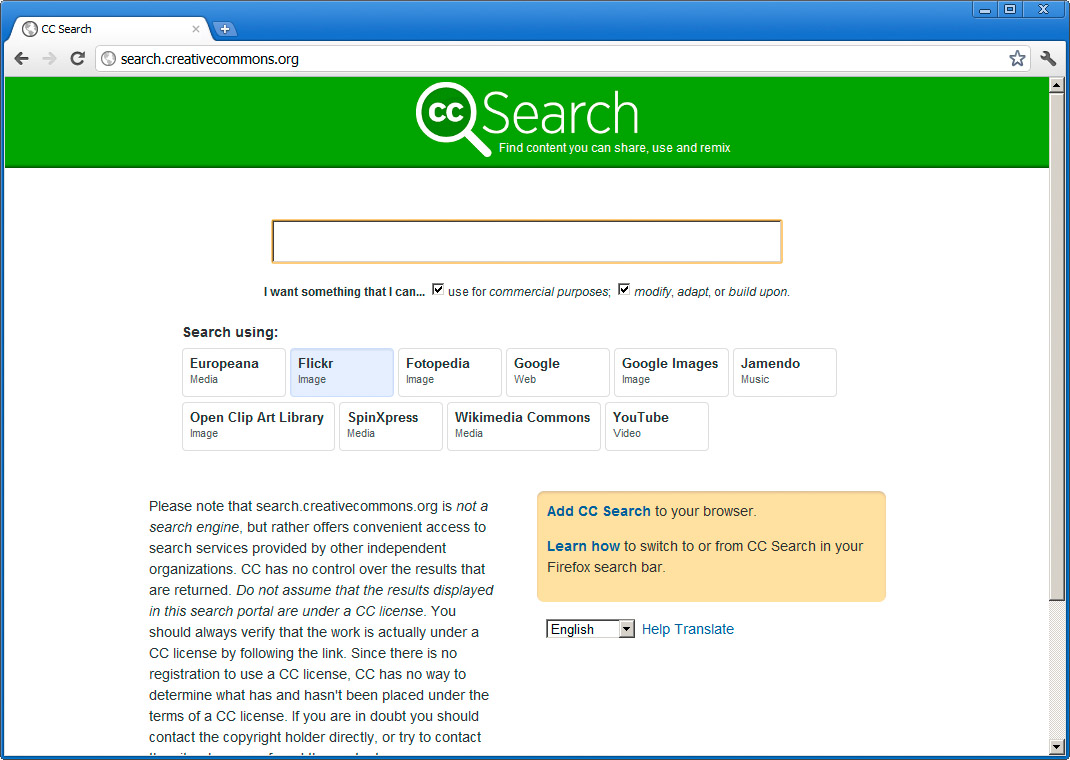Click the CC Search magnifier logo
Viewport: 1070px width, 760px height.
452,119
